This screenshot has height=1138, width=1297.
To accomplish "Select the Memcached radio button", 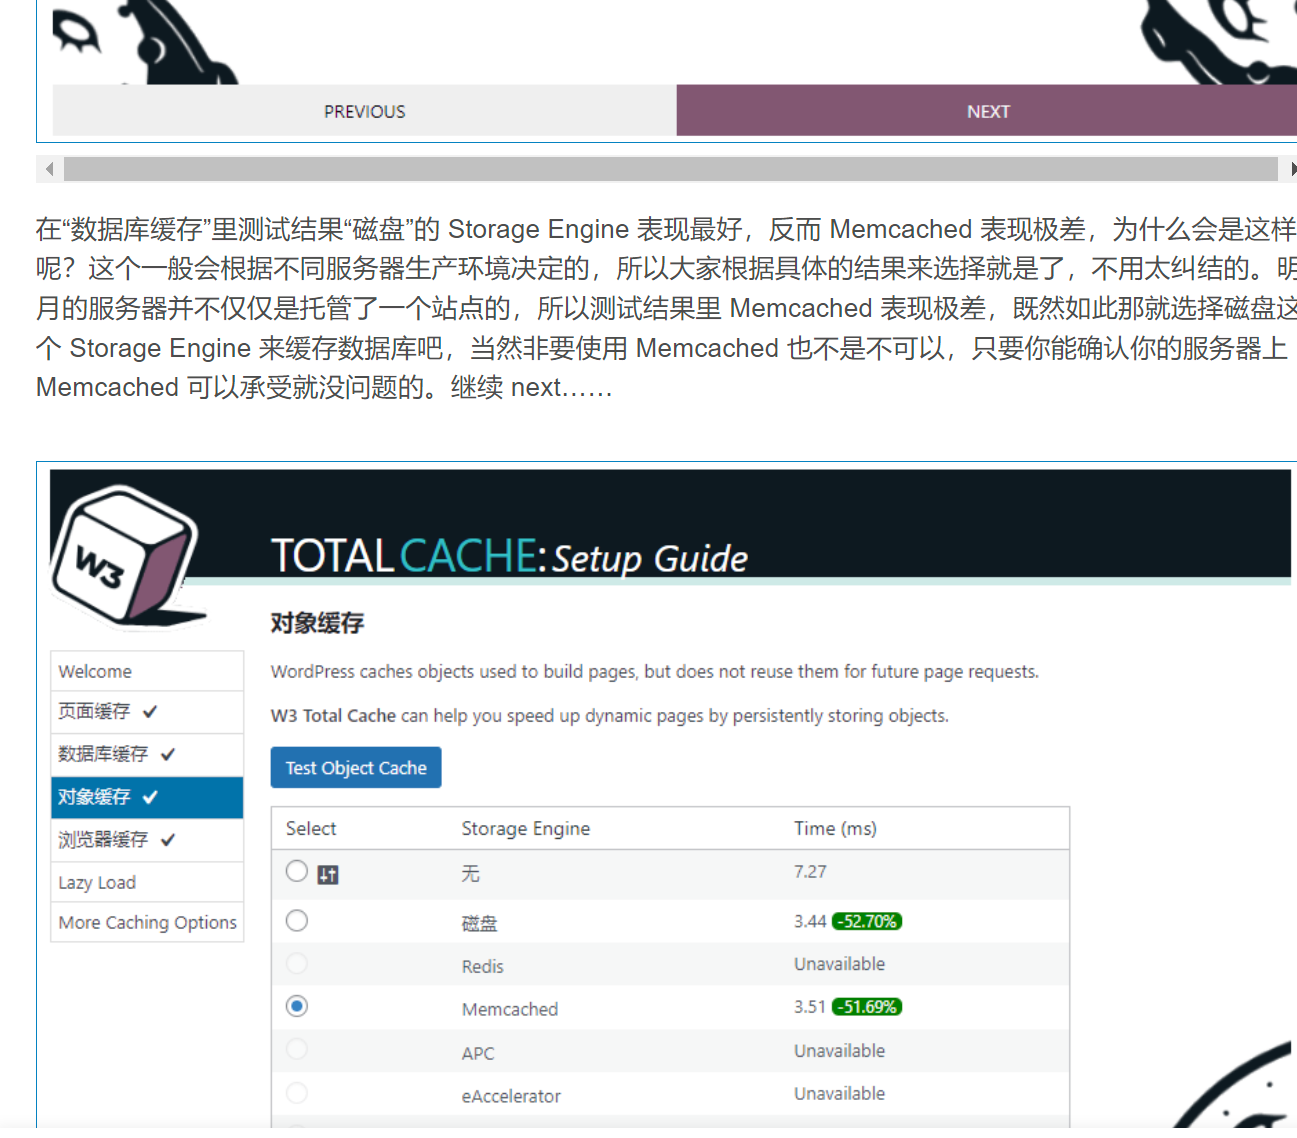I will [x=297, y=1006].
